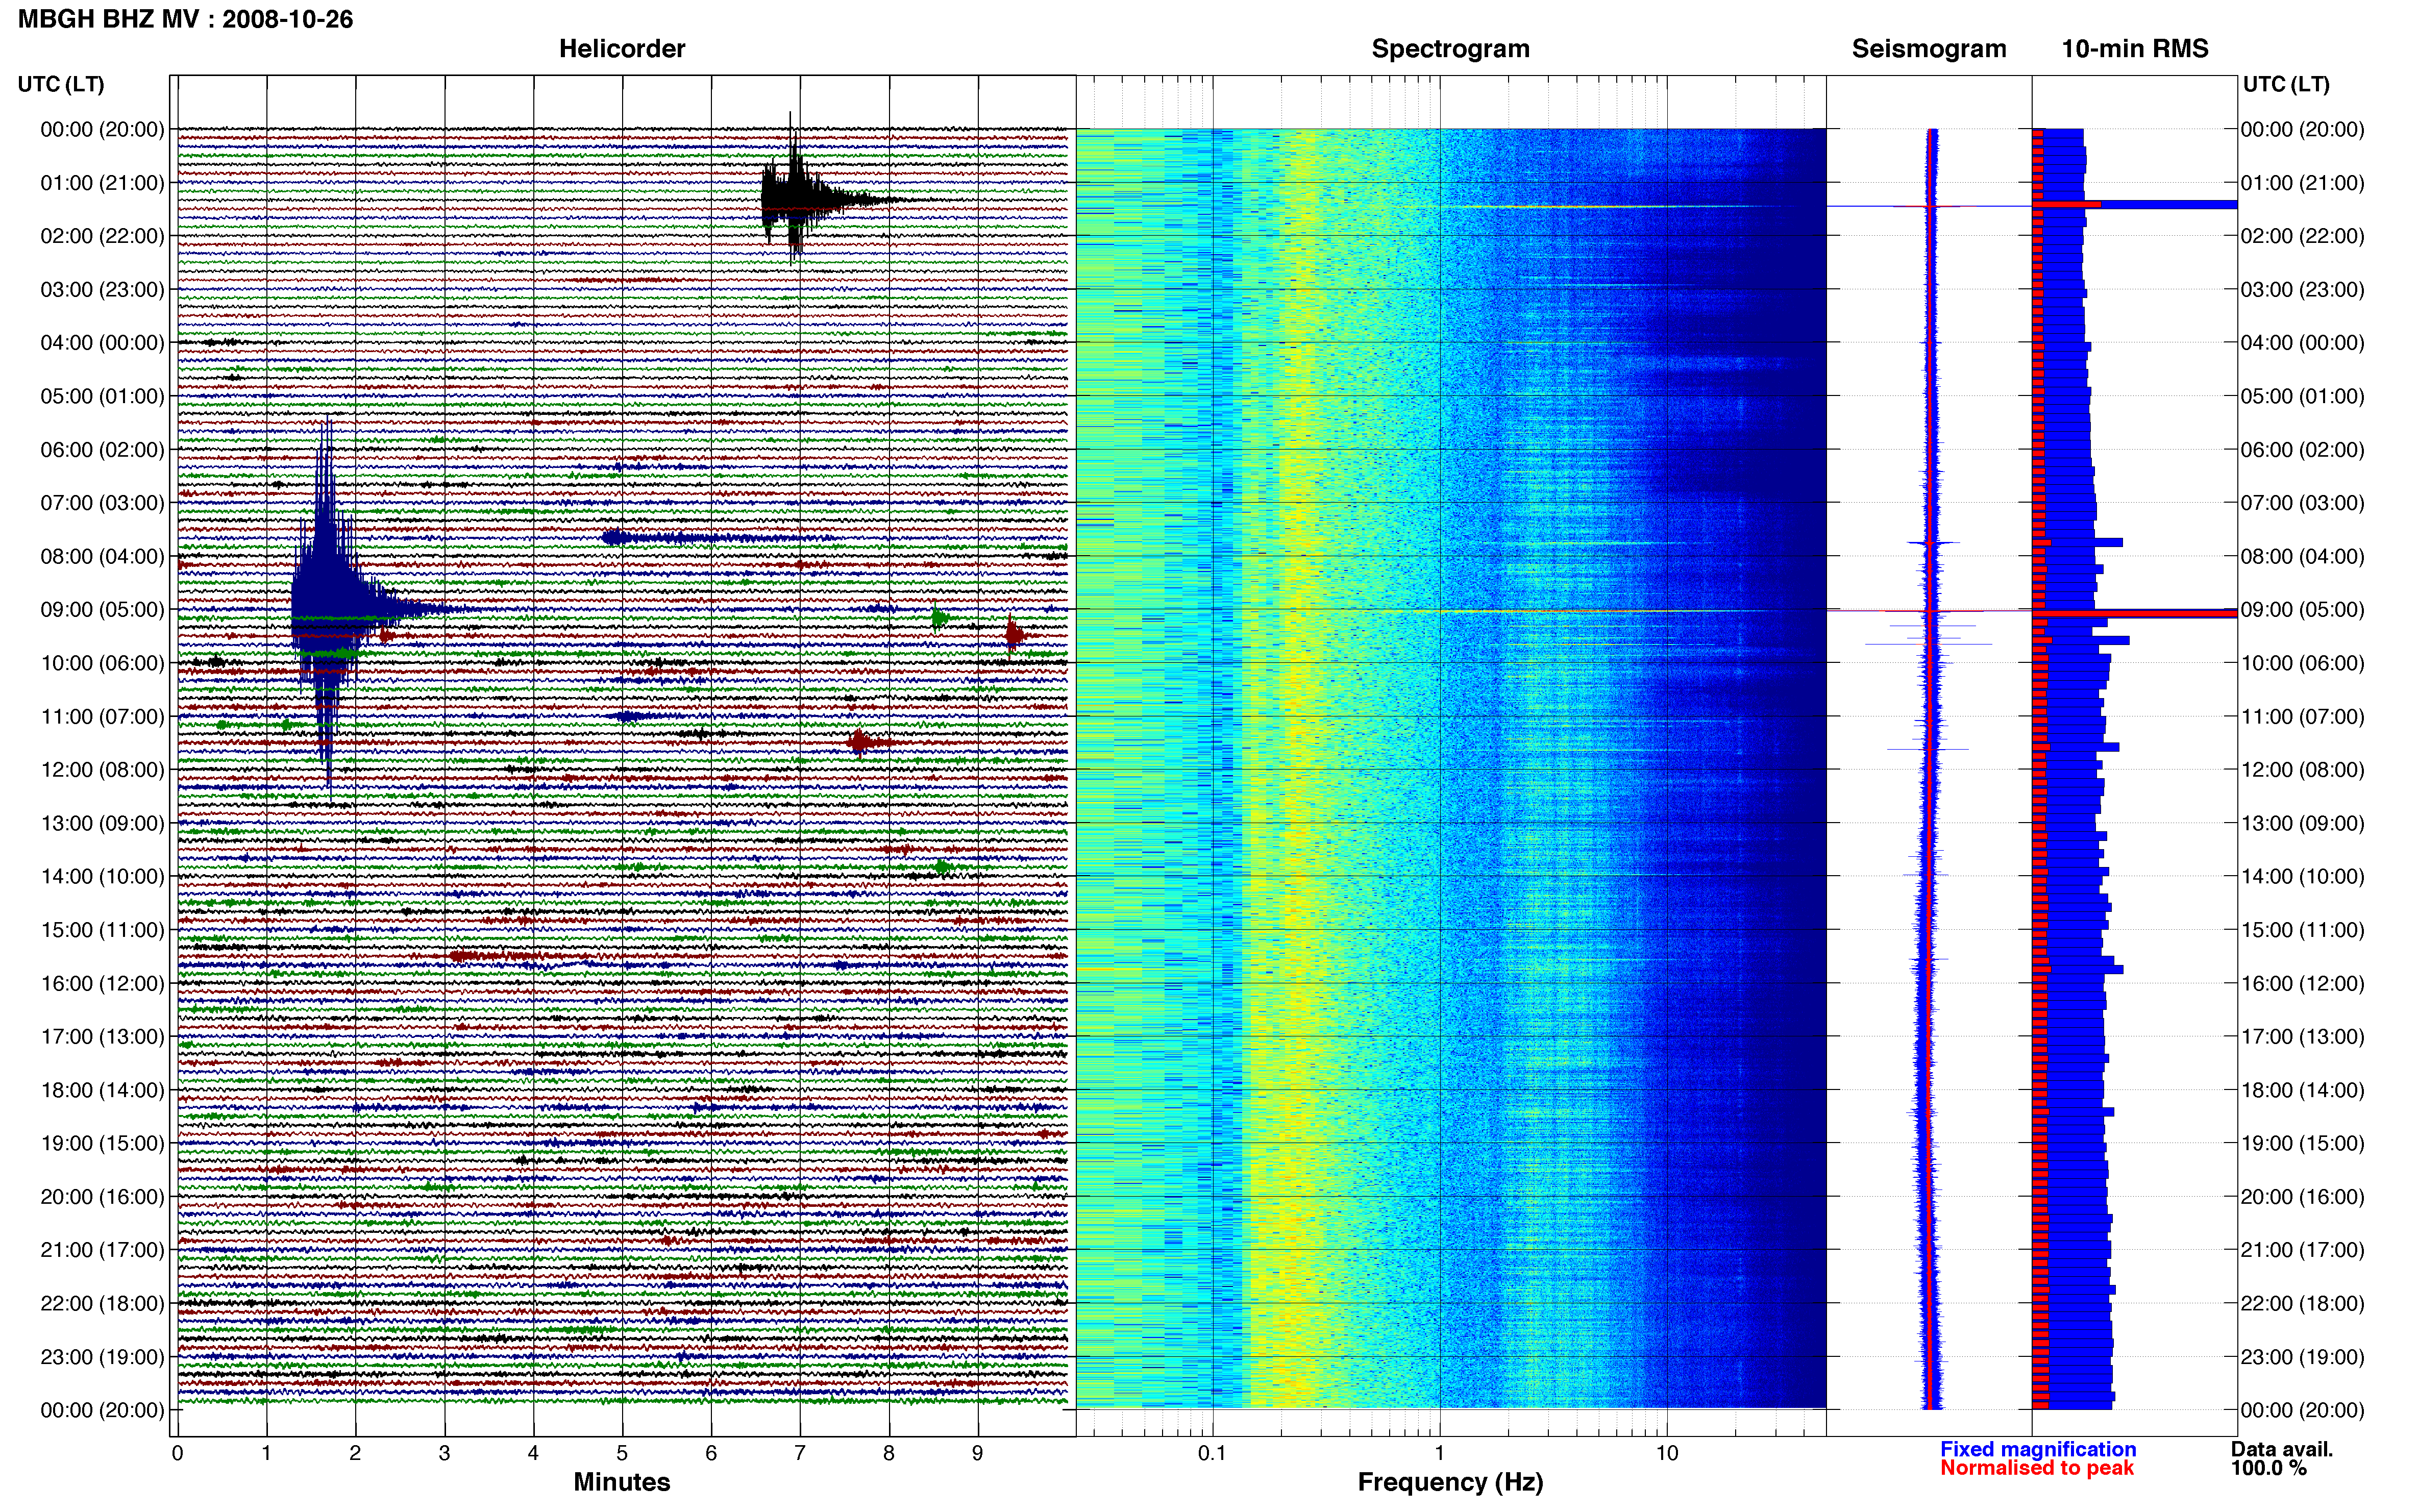Screen dimensions: 2419x1512
Task: Click the 'UTC (LT)' label beside 10-min RMS
Action: point(2286,84)
